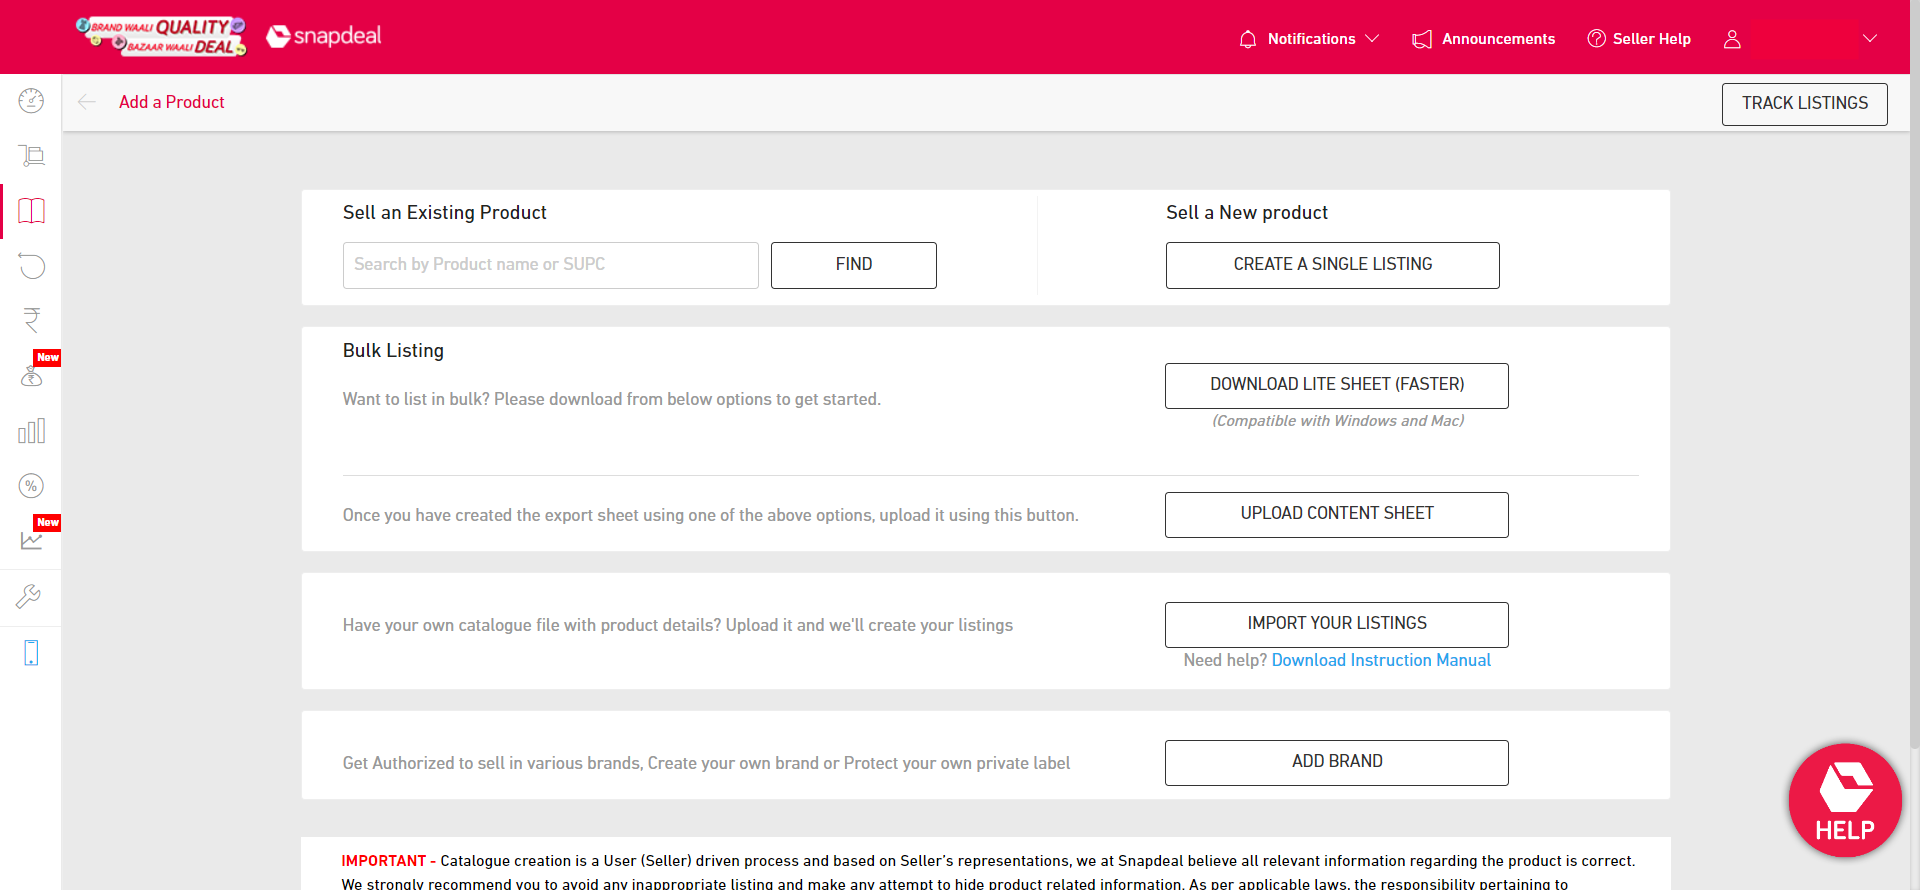This screenshot has width=1920, height=890.
Task: Open the Download Instruction Manual link
Action: coord(1381,660)
